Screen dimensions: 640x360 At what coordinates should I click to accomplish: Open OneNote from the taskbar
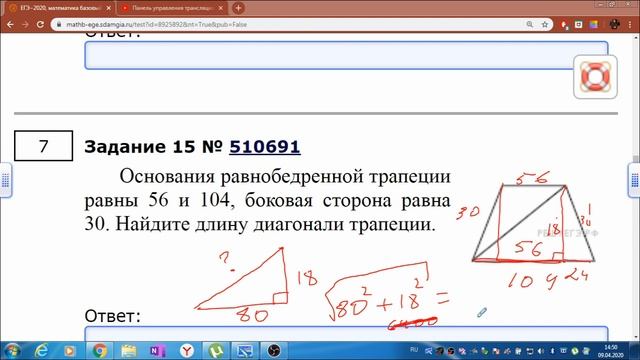pyautogui.click(x=158, y=351)
